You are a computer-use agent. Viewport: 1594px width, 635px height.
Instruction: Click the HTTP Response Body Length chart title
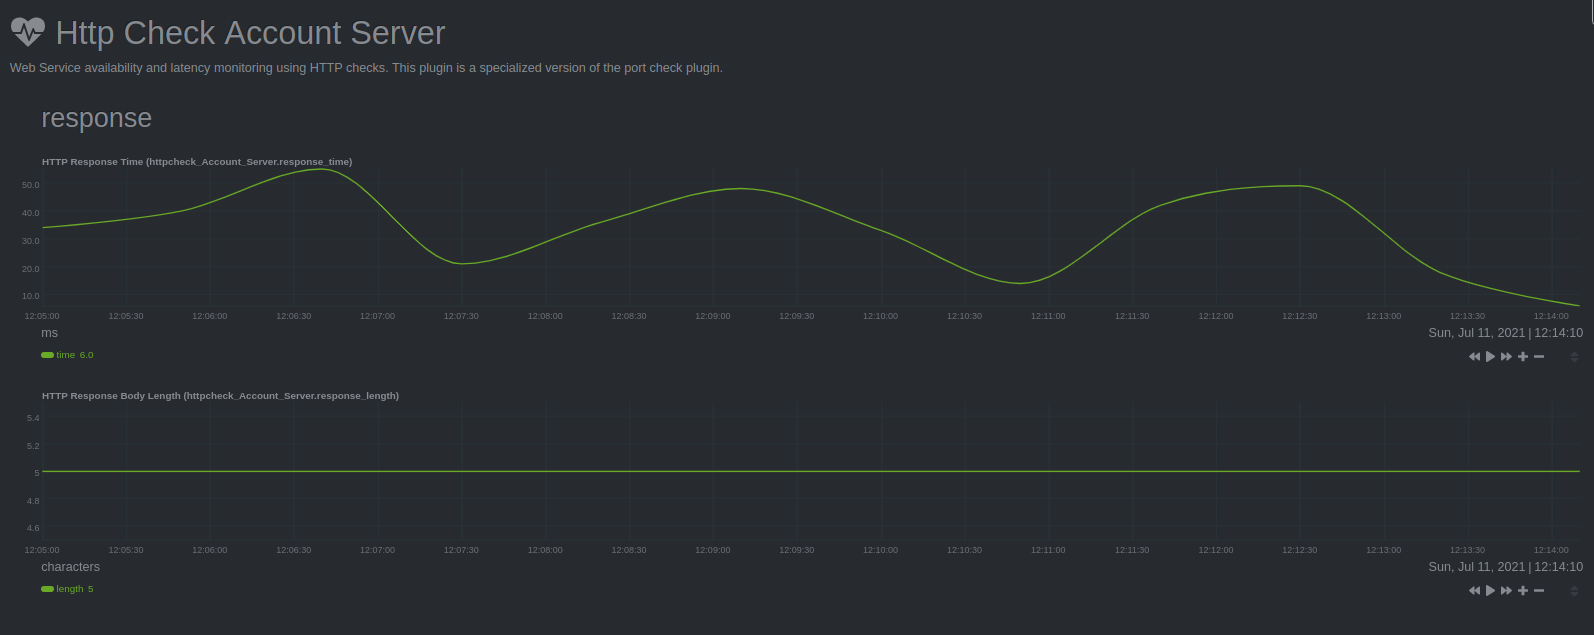click(220, 396)
